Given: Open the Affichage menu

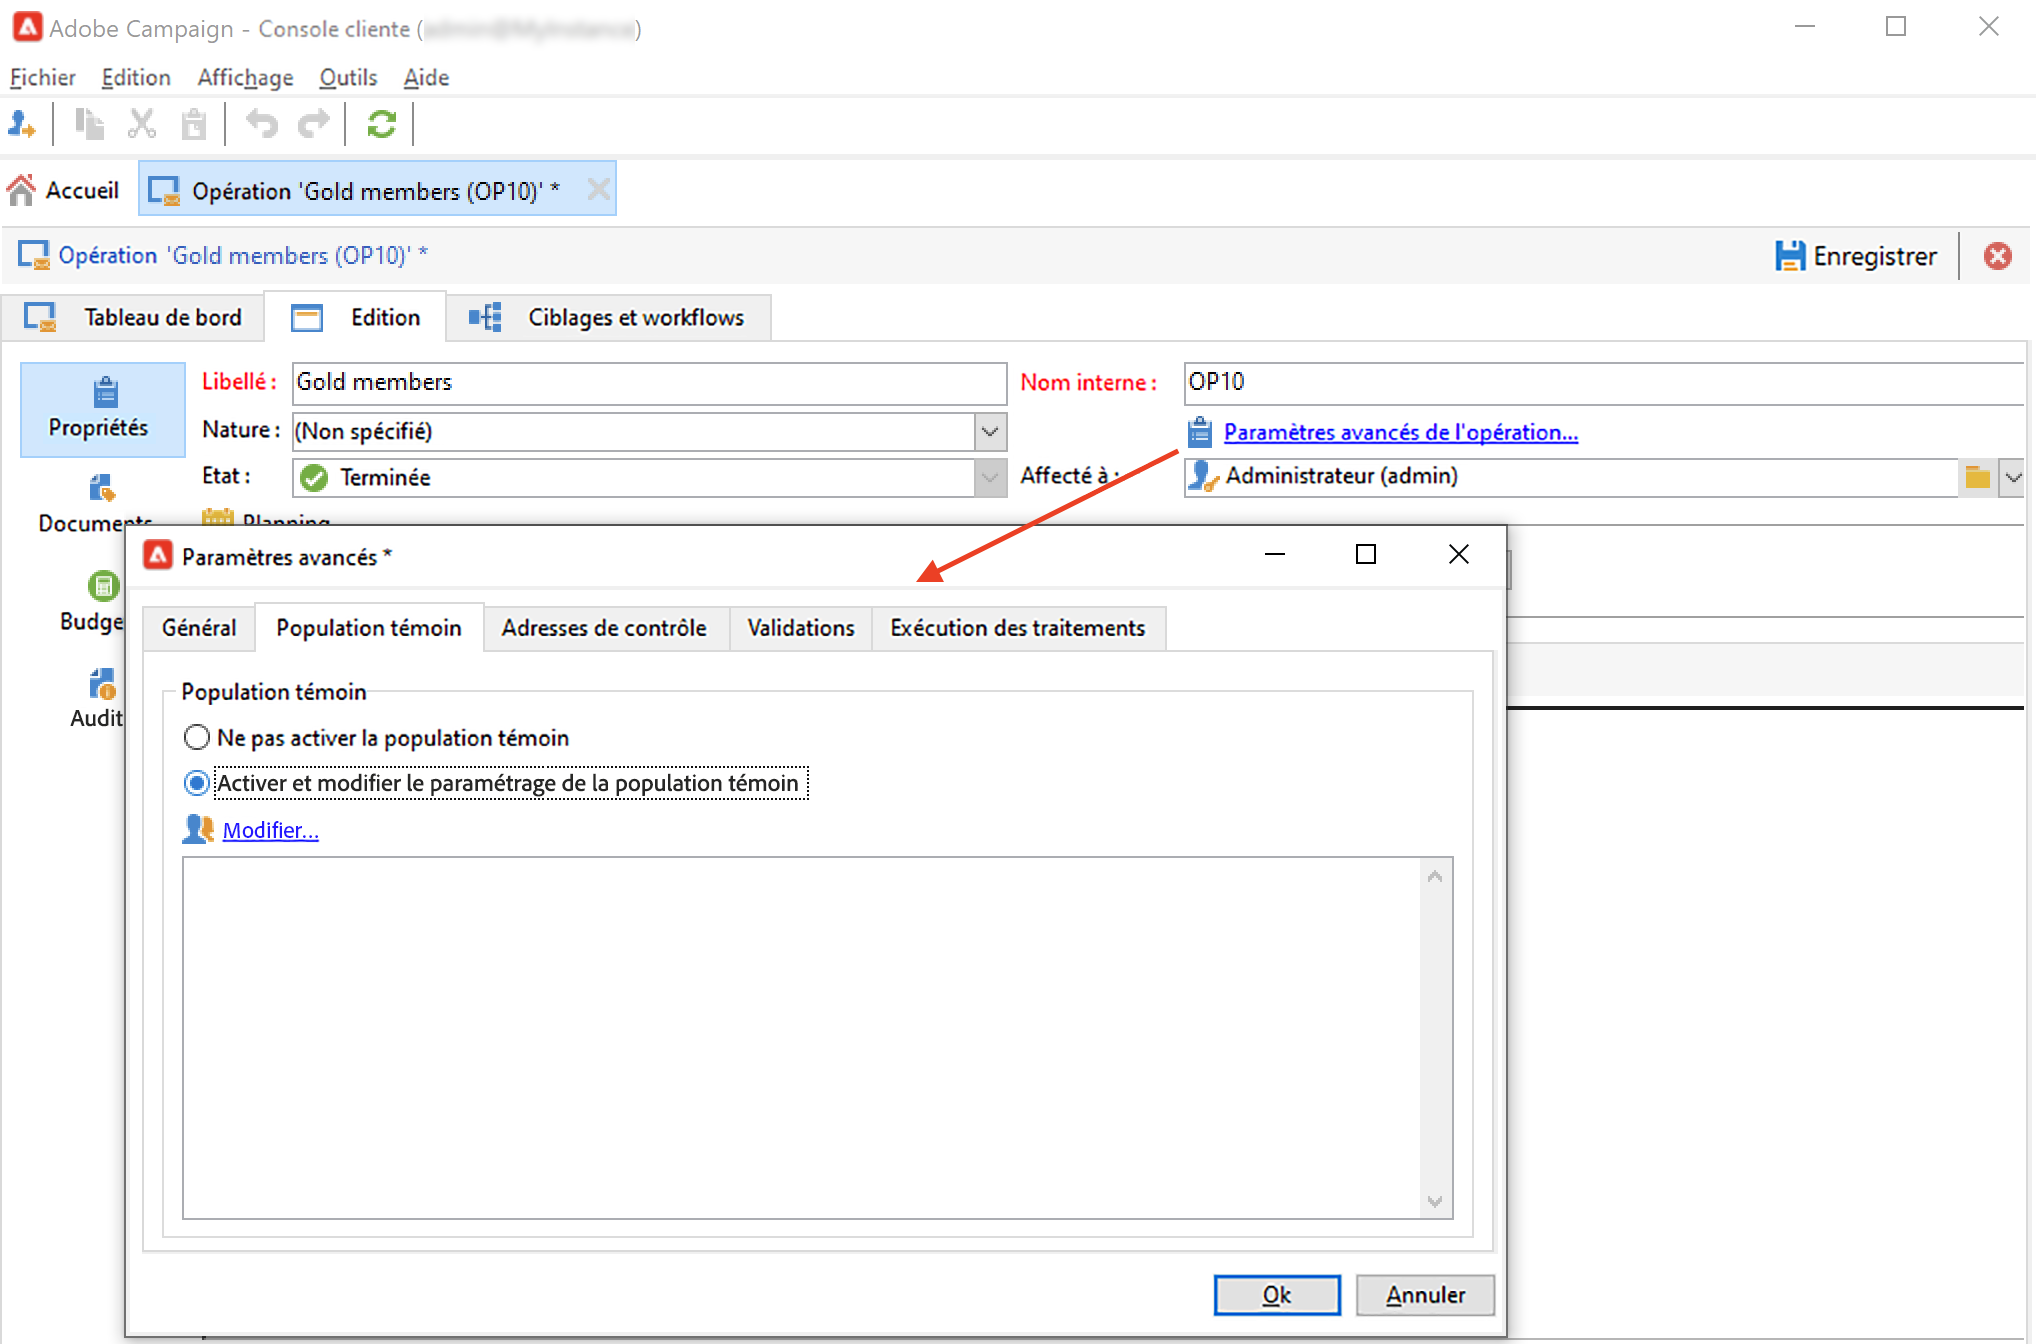Looking at the screenshot, I should pos(245,77).
